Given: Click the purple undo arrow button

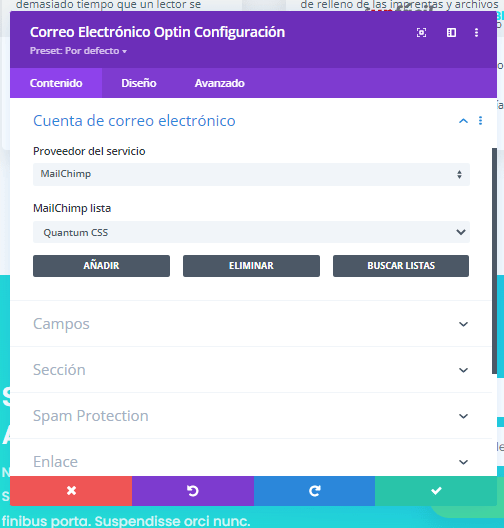Looking at the screenshot, I should [x=193, y=491].
